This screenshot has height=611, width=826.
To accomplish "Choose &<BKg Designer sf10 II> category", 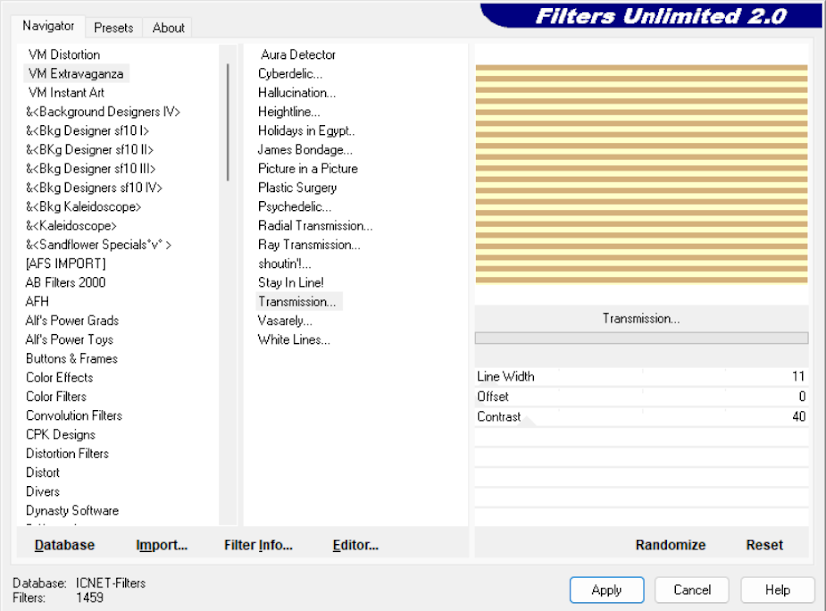I will tap(90, 150).
